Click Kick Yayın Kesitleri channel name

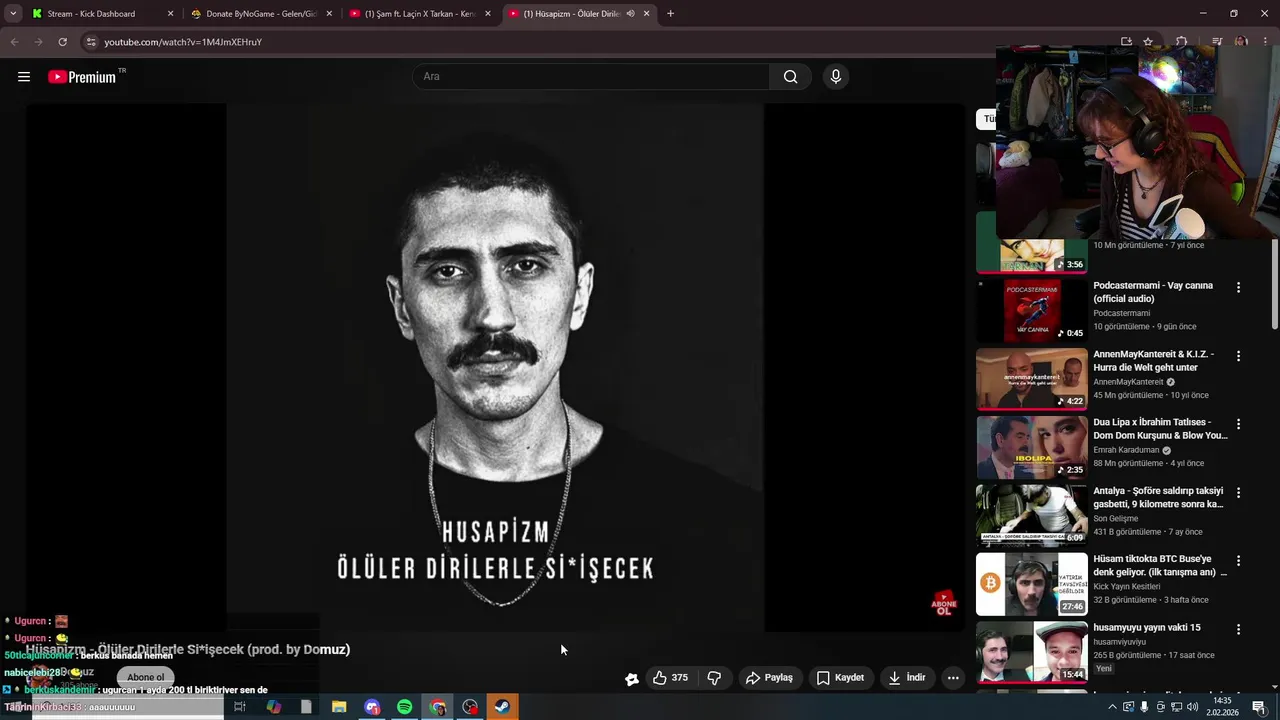pyautogui.click(x=1127, y=587)
